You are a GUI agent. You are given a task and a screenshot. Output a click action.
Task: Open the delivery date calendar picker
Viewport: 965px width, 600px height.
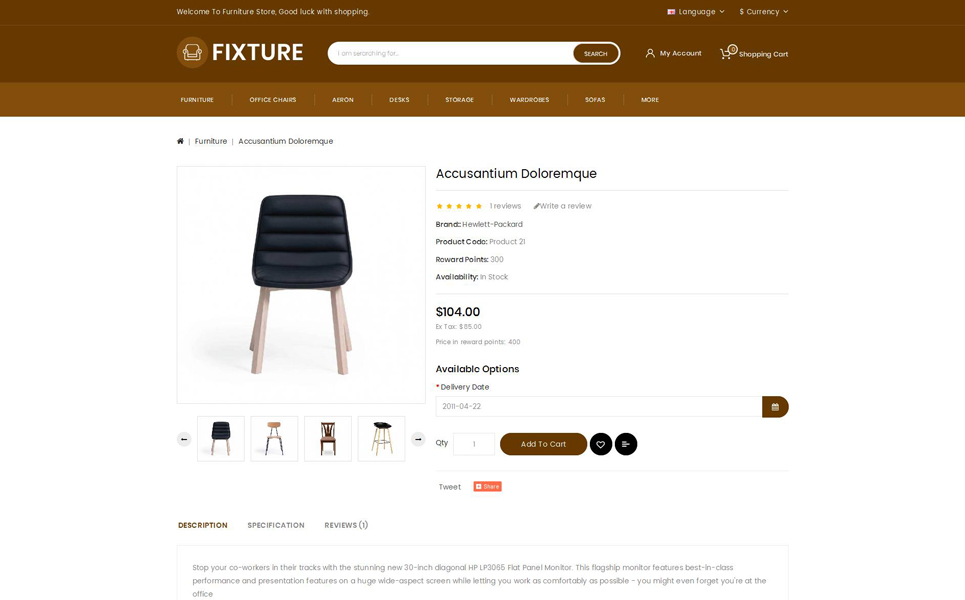point(775,407)
